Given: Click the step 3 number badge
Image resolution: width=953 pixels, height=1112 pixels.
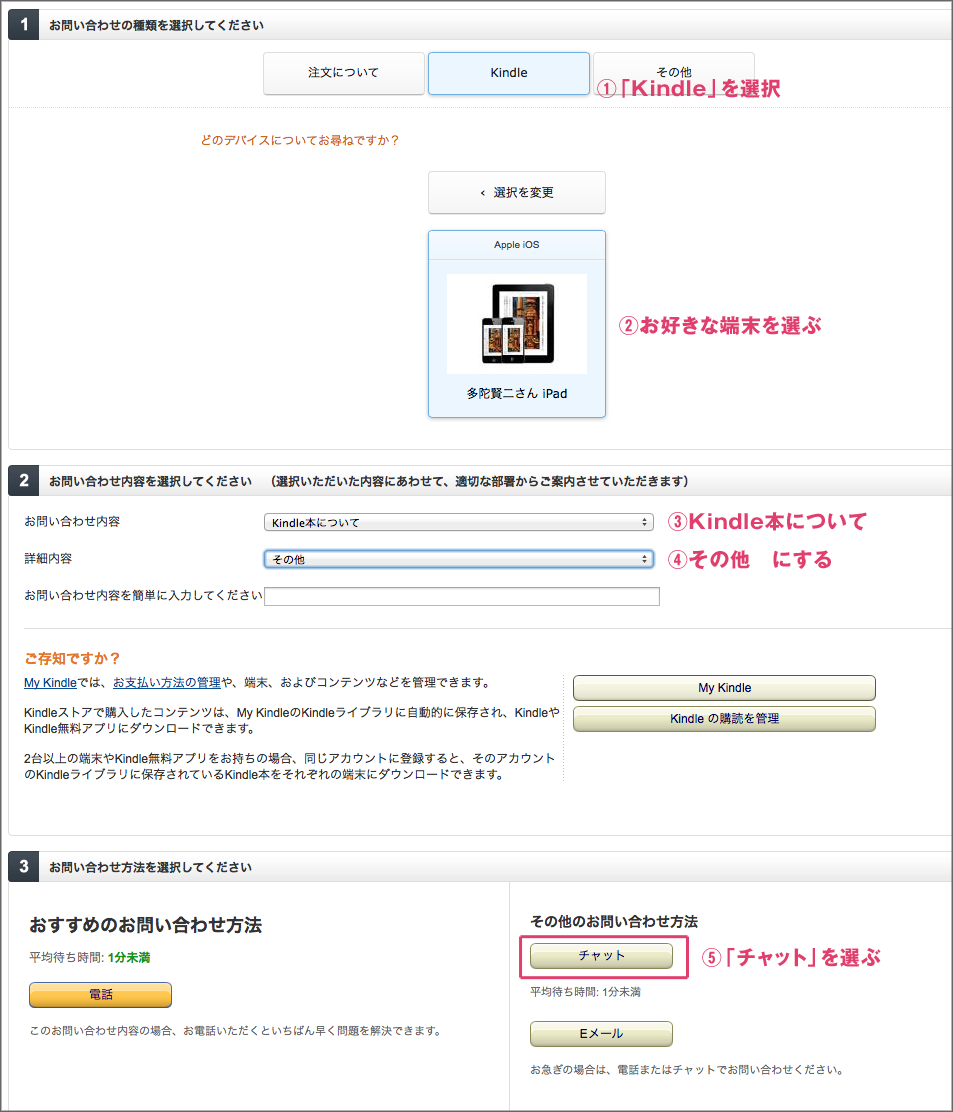Looking at the screenshot, I should (23, 867).
